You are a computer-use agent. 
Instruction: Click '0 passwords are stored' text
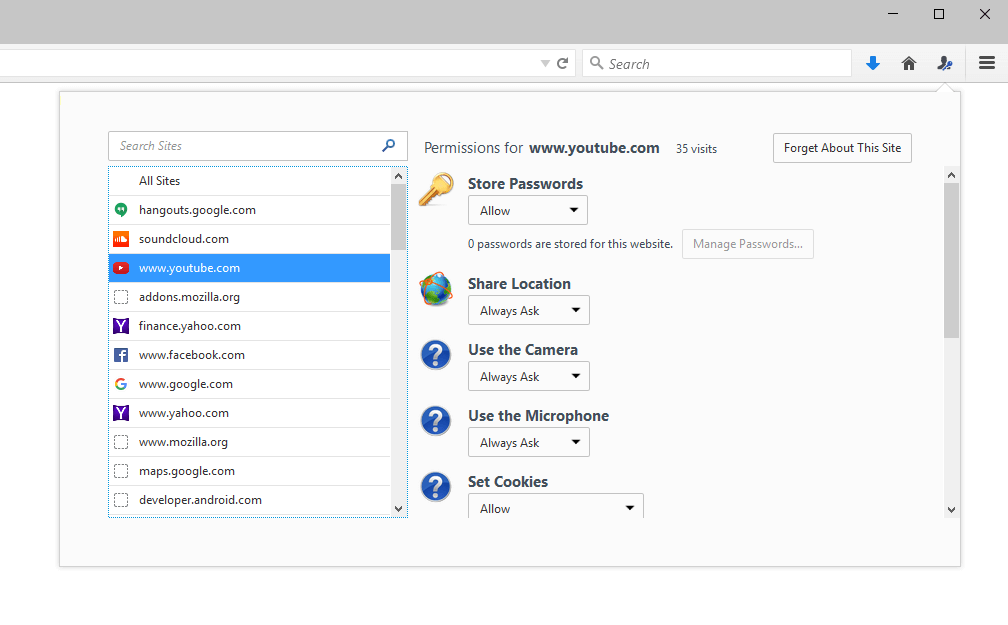(570, 244)
